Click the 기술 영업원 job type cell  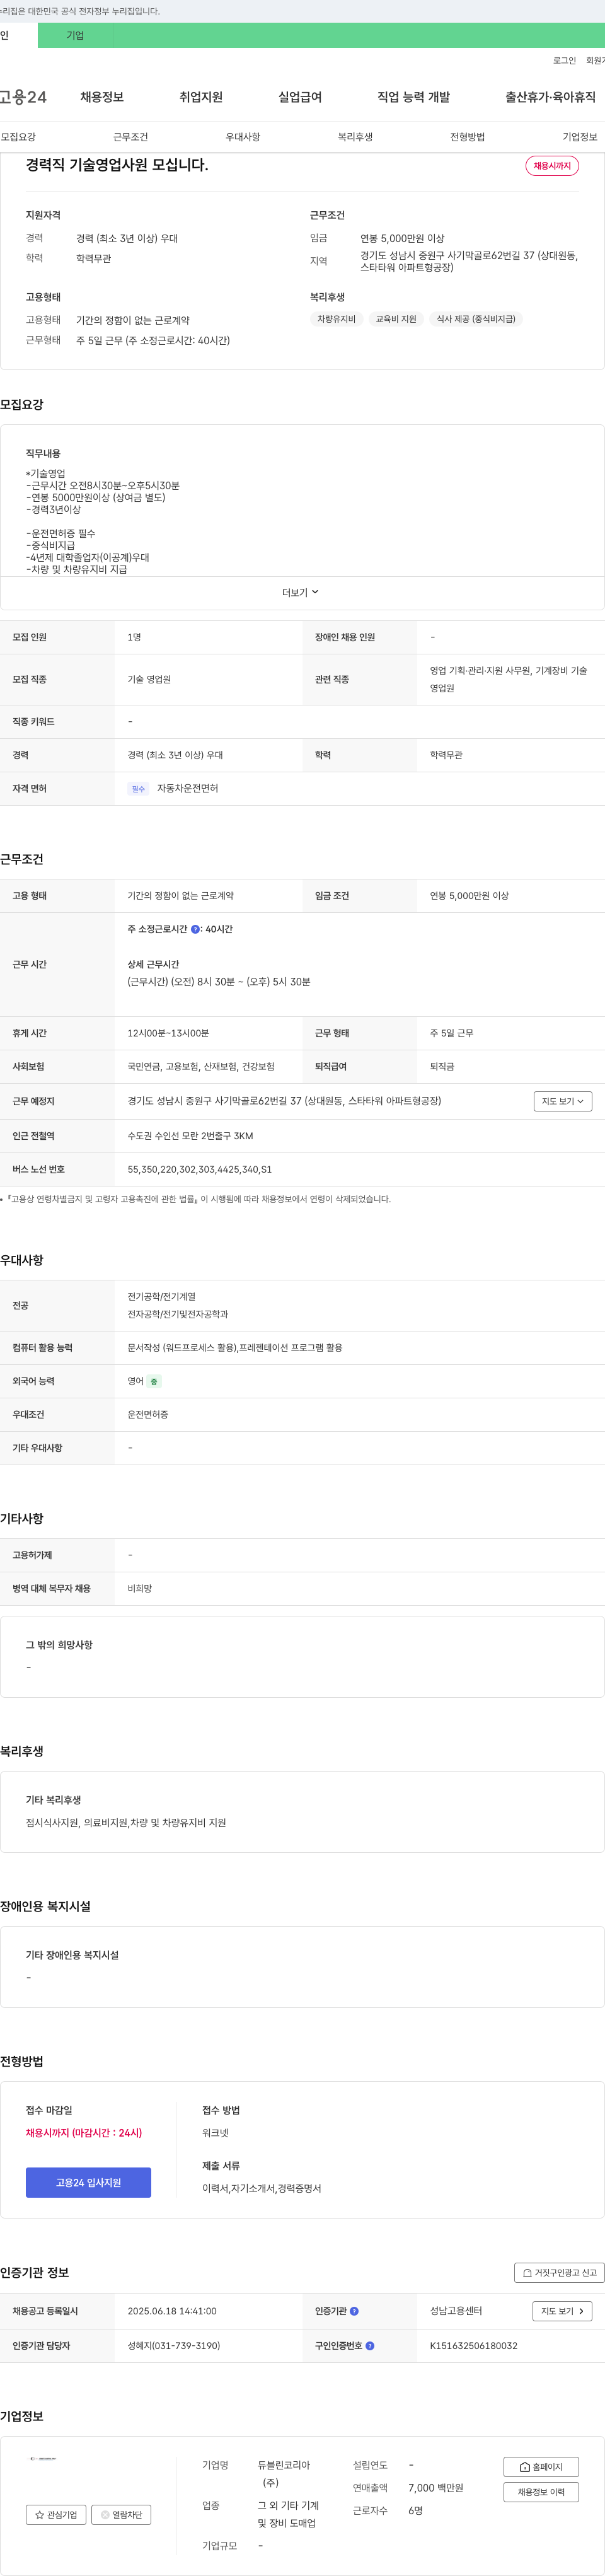pos(149,680)
